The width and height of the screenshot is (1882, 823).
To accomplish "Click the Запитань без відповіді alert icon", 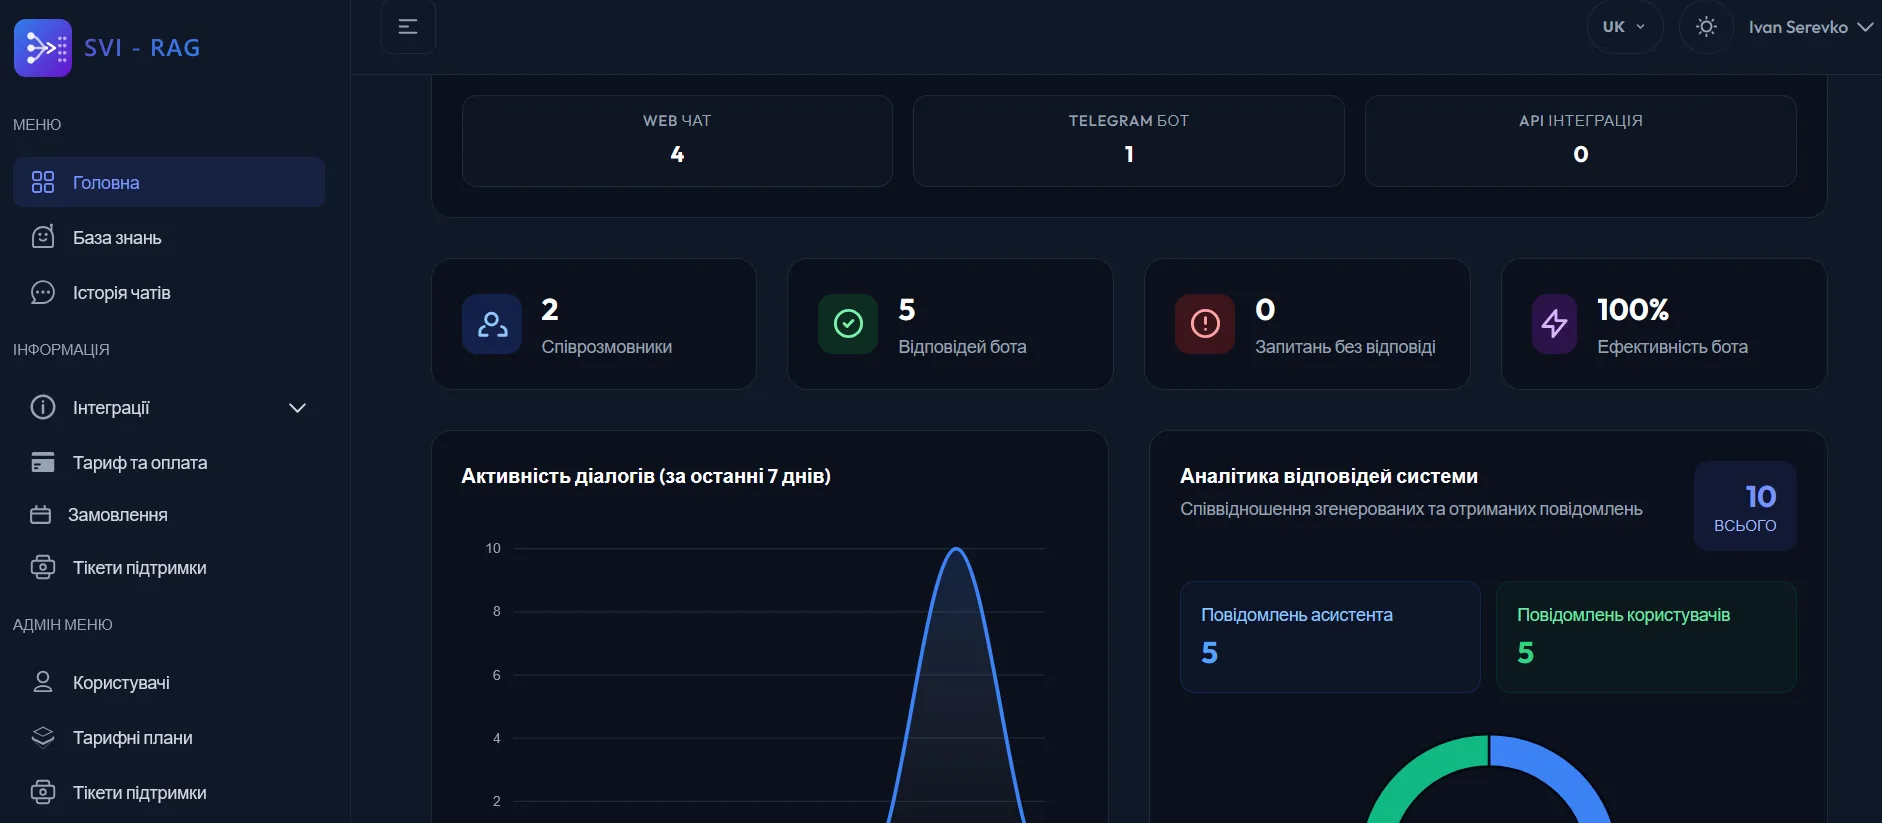I will (x=1205, y=324).
